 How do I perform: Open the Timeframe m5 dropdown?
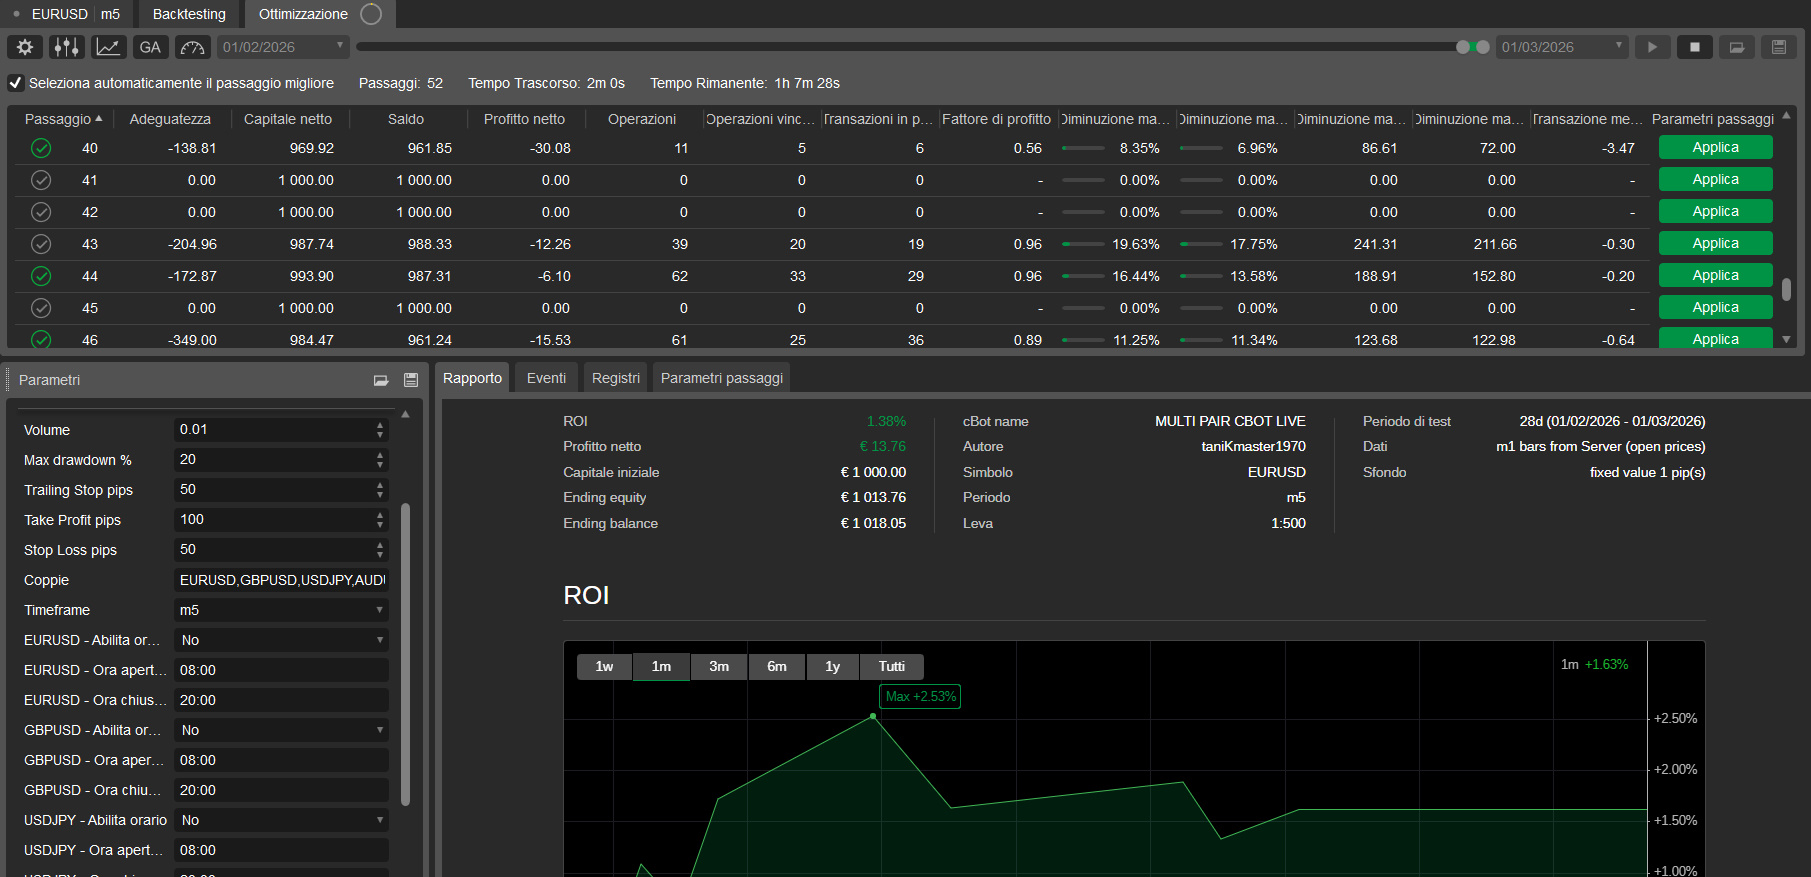281,610
